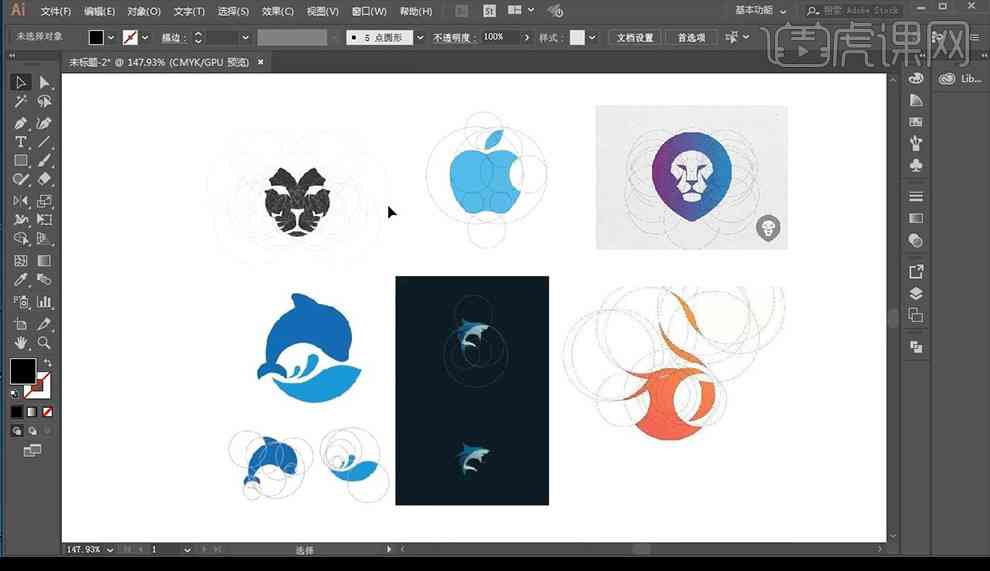Select the Paintbrush tool

tap(44, 160)
